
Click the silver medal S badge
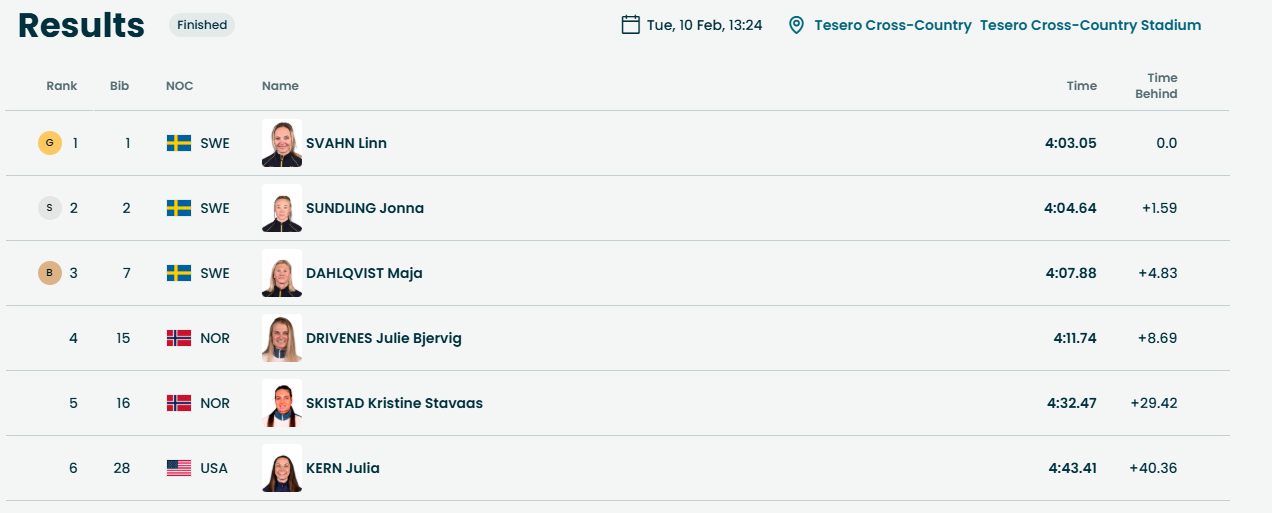click(x=50, y=208)
